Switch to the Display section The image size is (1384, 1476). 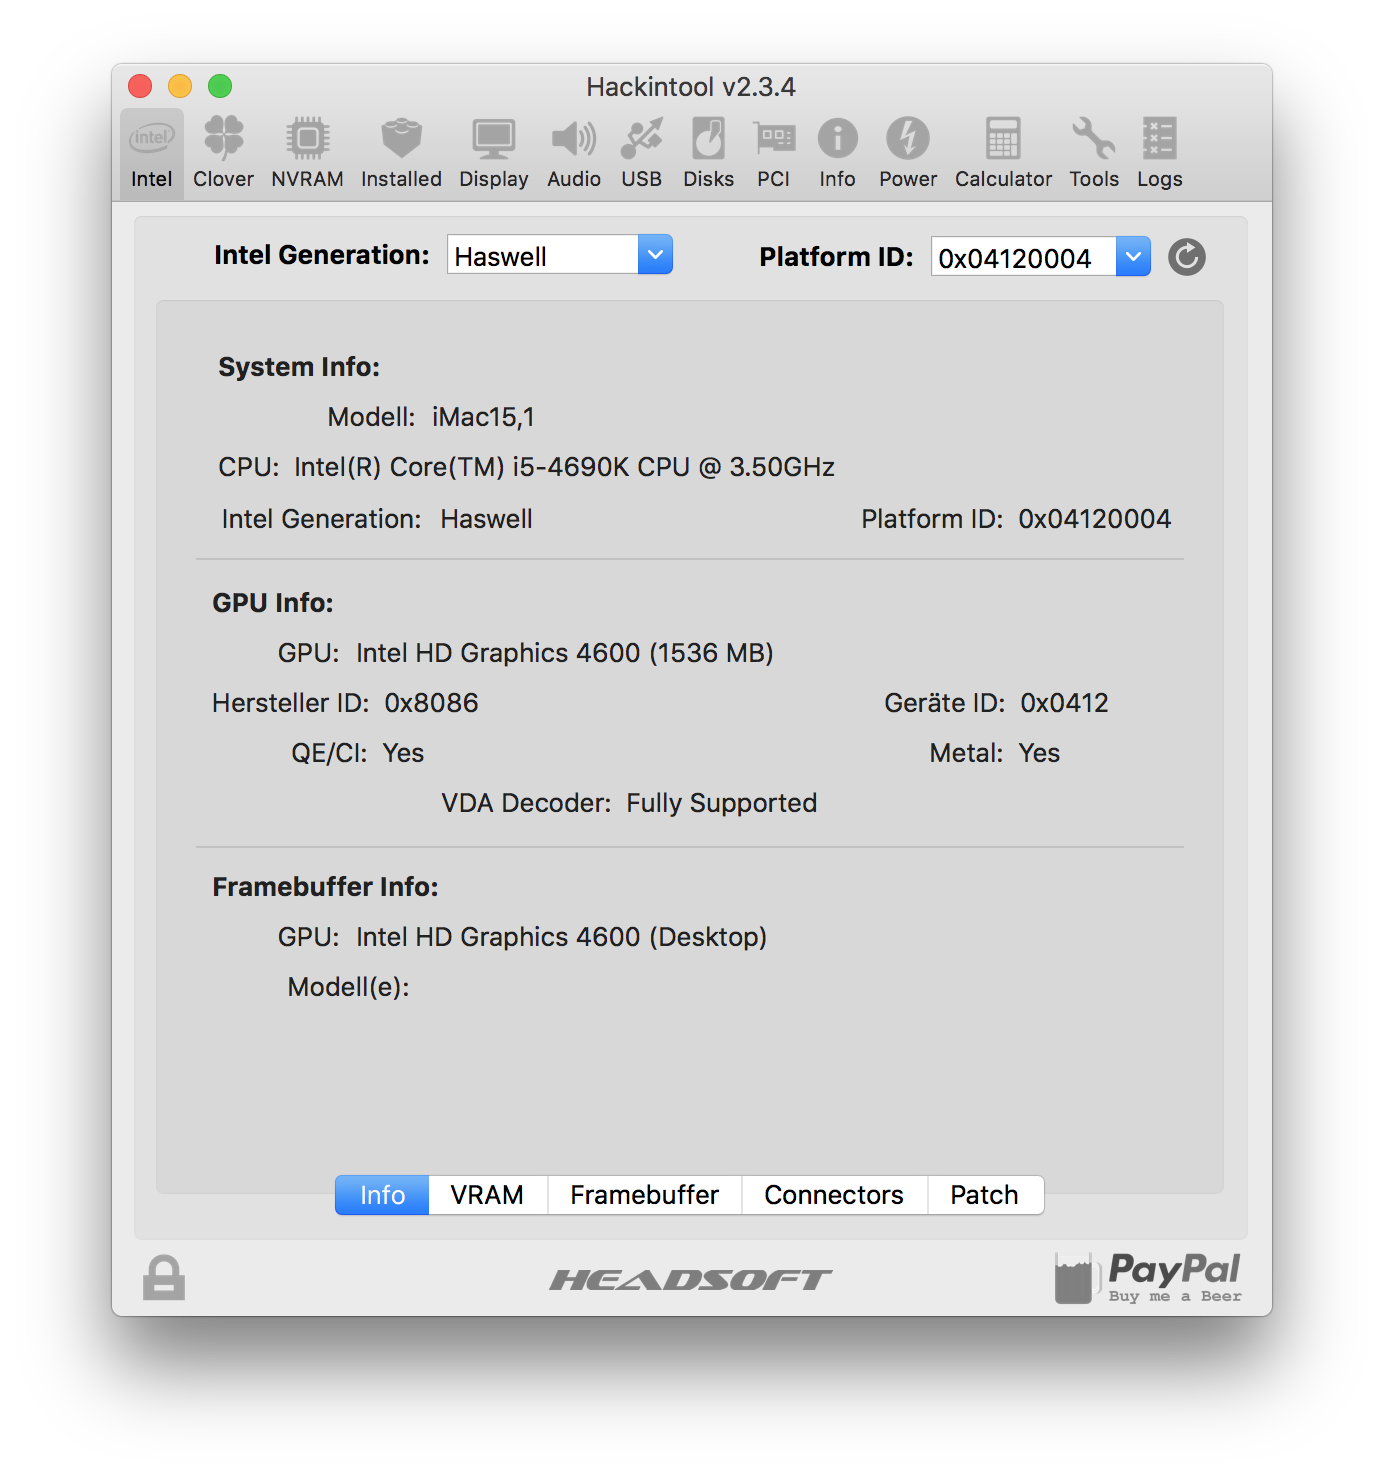[x=493, y=153]
